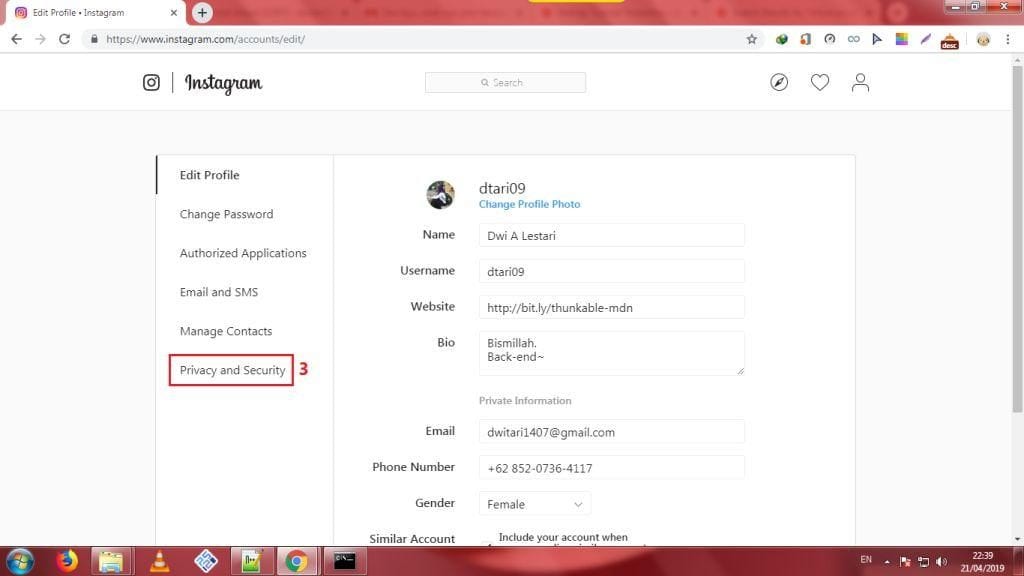Click the Action Center flag tray icon

point(905,562)
